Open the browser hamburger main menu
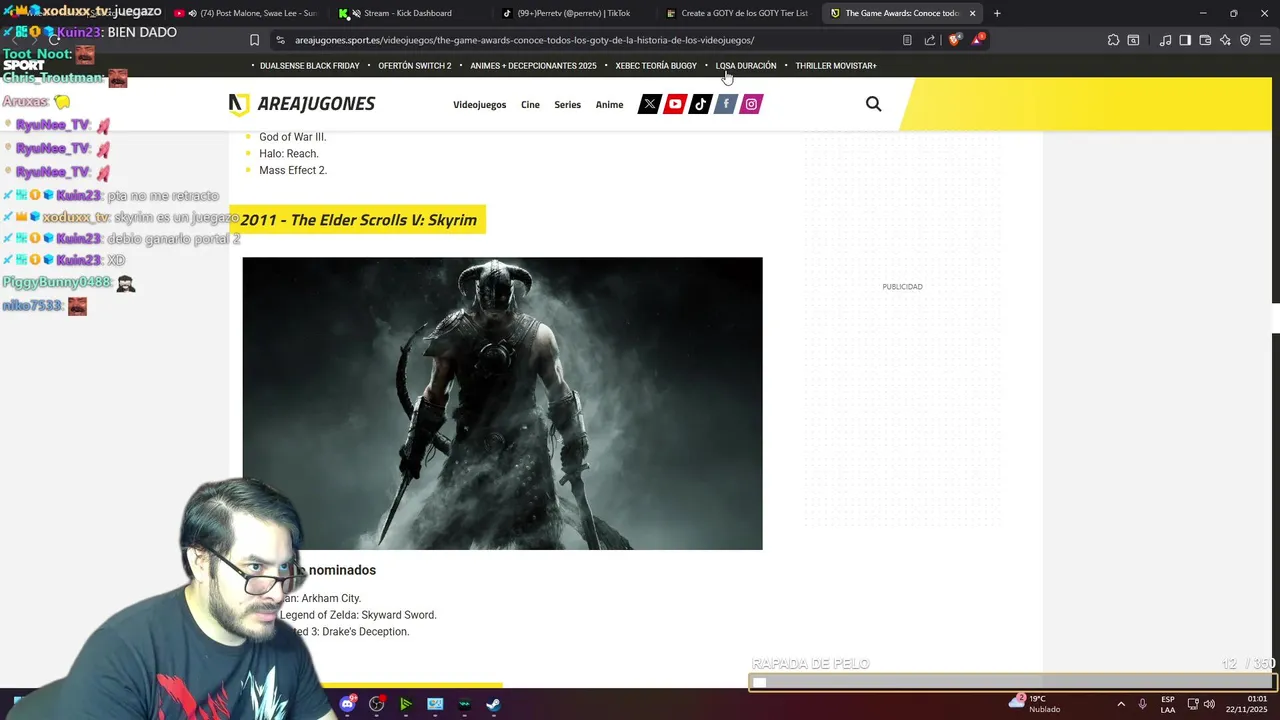The width and height of the screenshot is (1280, 720). click(x=1265, y=40)
